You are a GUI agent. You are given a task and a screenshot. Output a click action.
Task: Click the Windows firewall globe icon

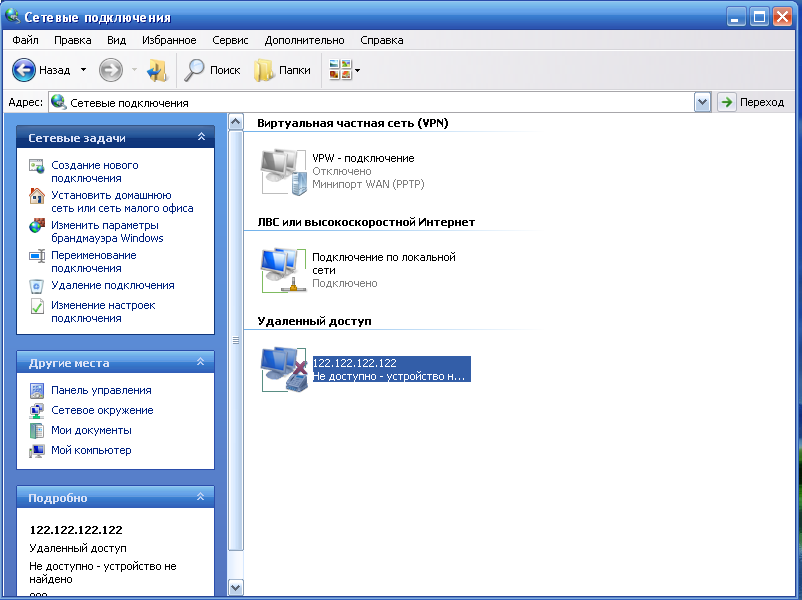pyautogui.click(x=37, y=226)
